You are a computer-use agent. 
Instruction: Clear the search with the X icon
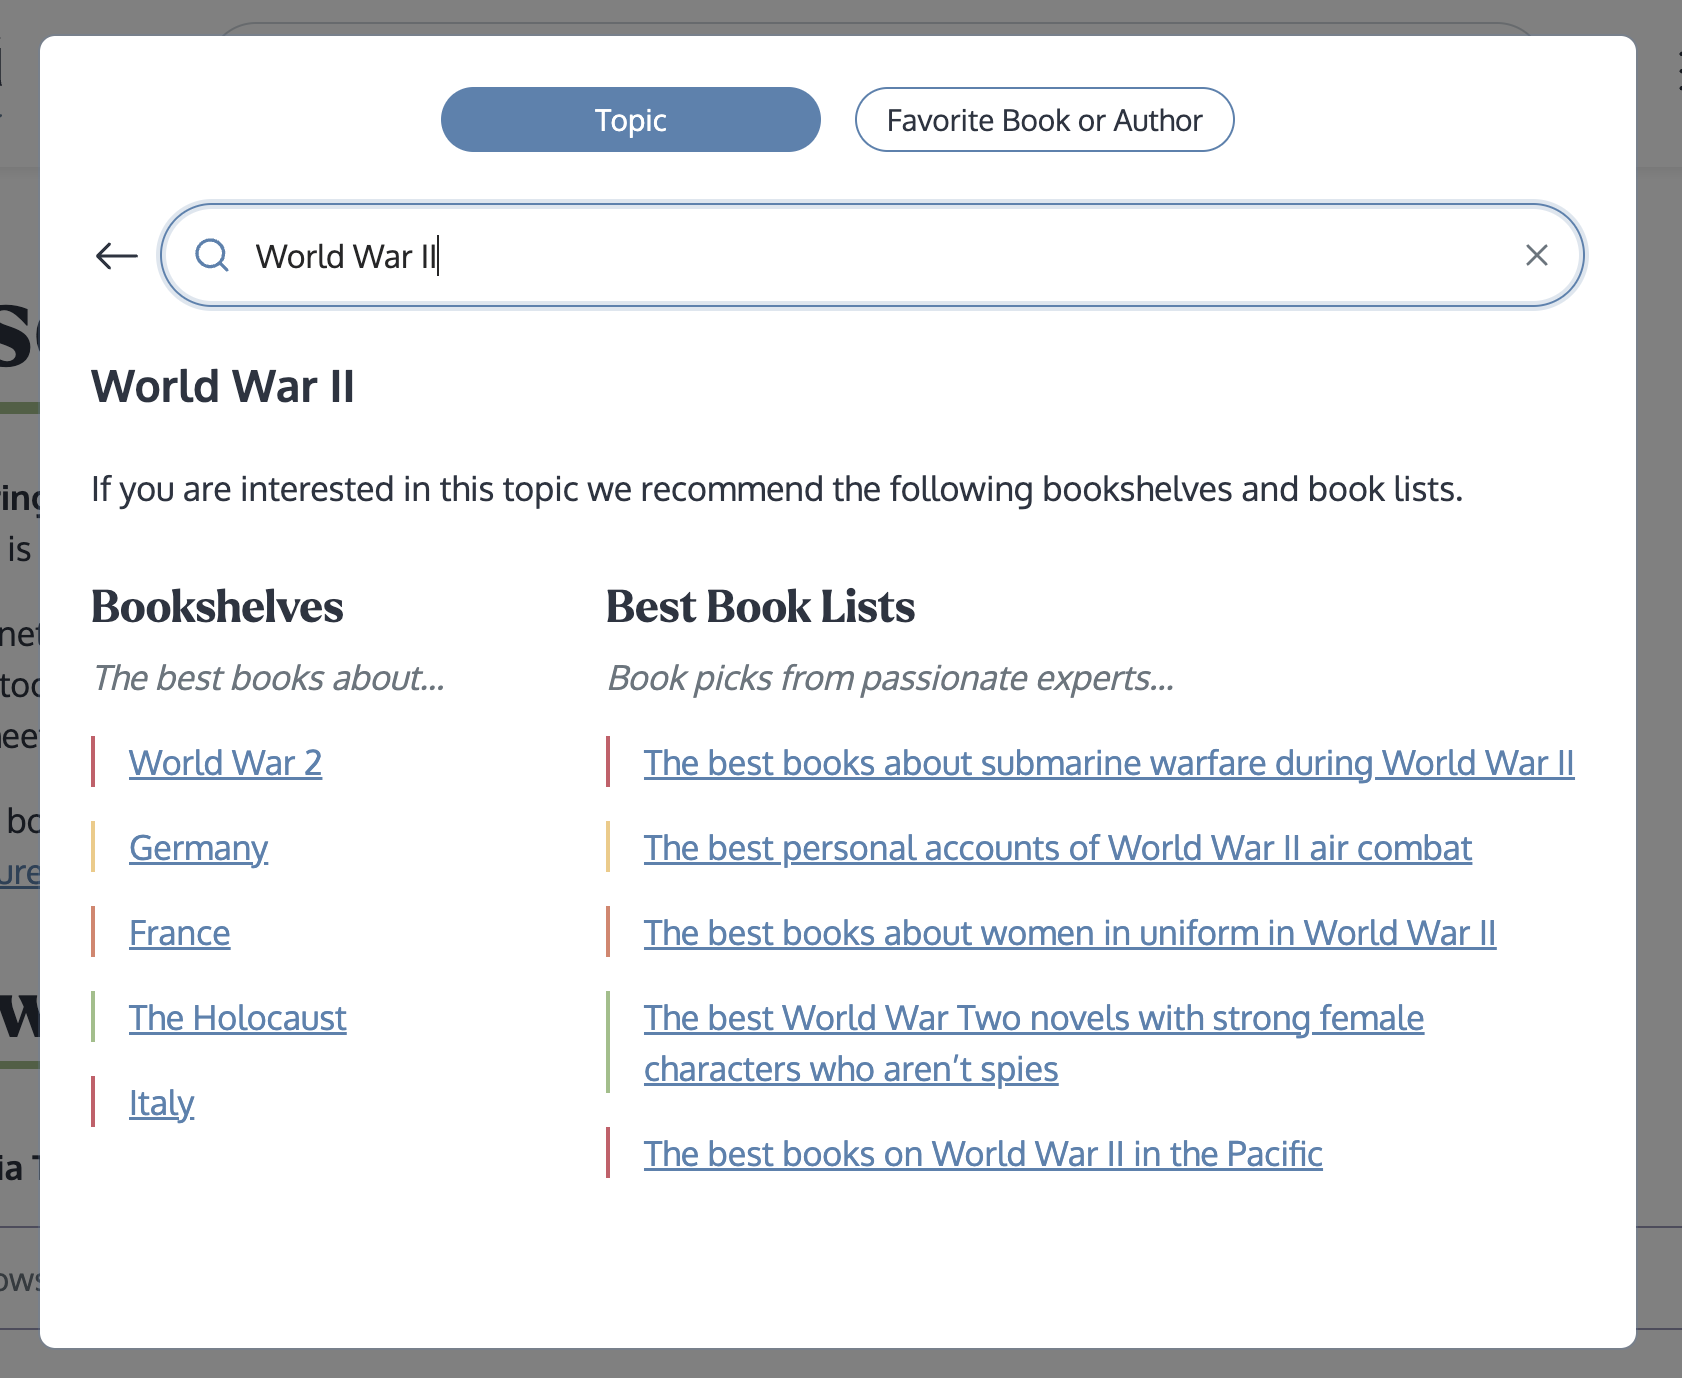(x=1536, y=256)
